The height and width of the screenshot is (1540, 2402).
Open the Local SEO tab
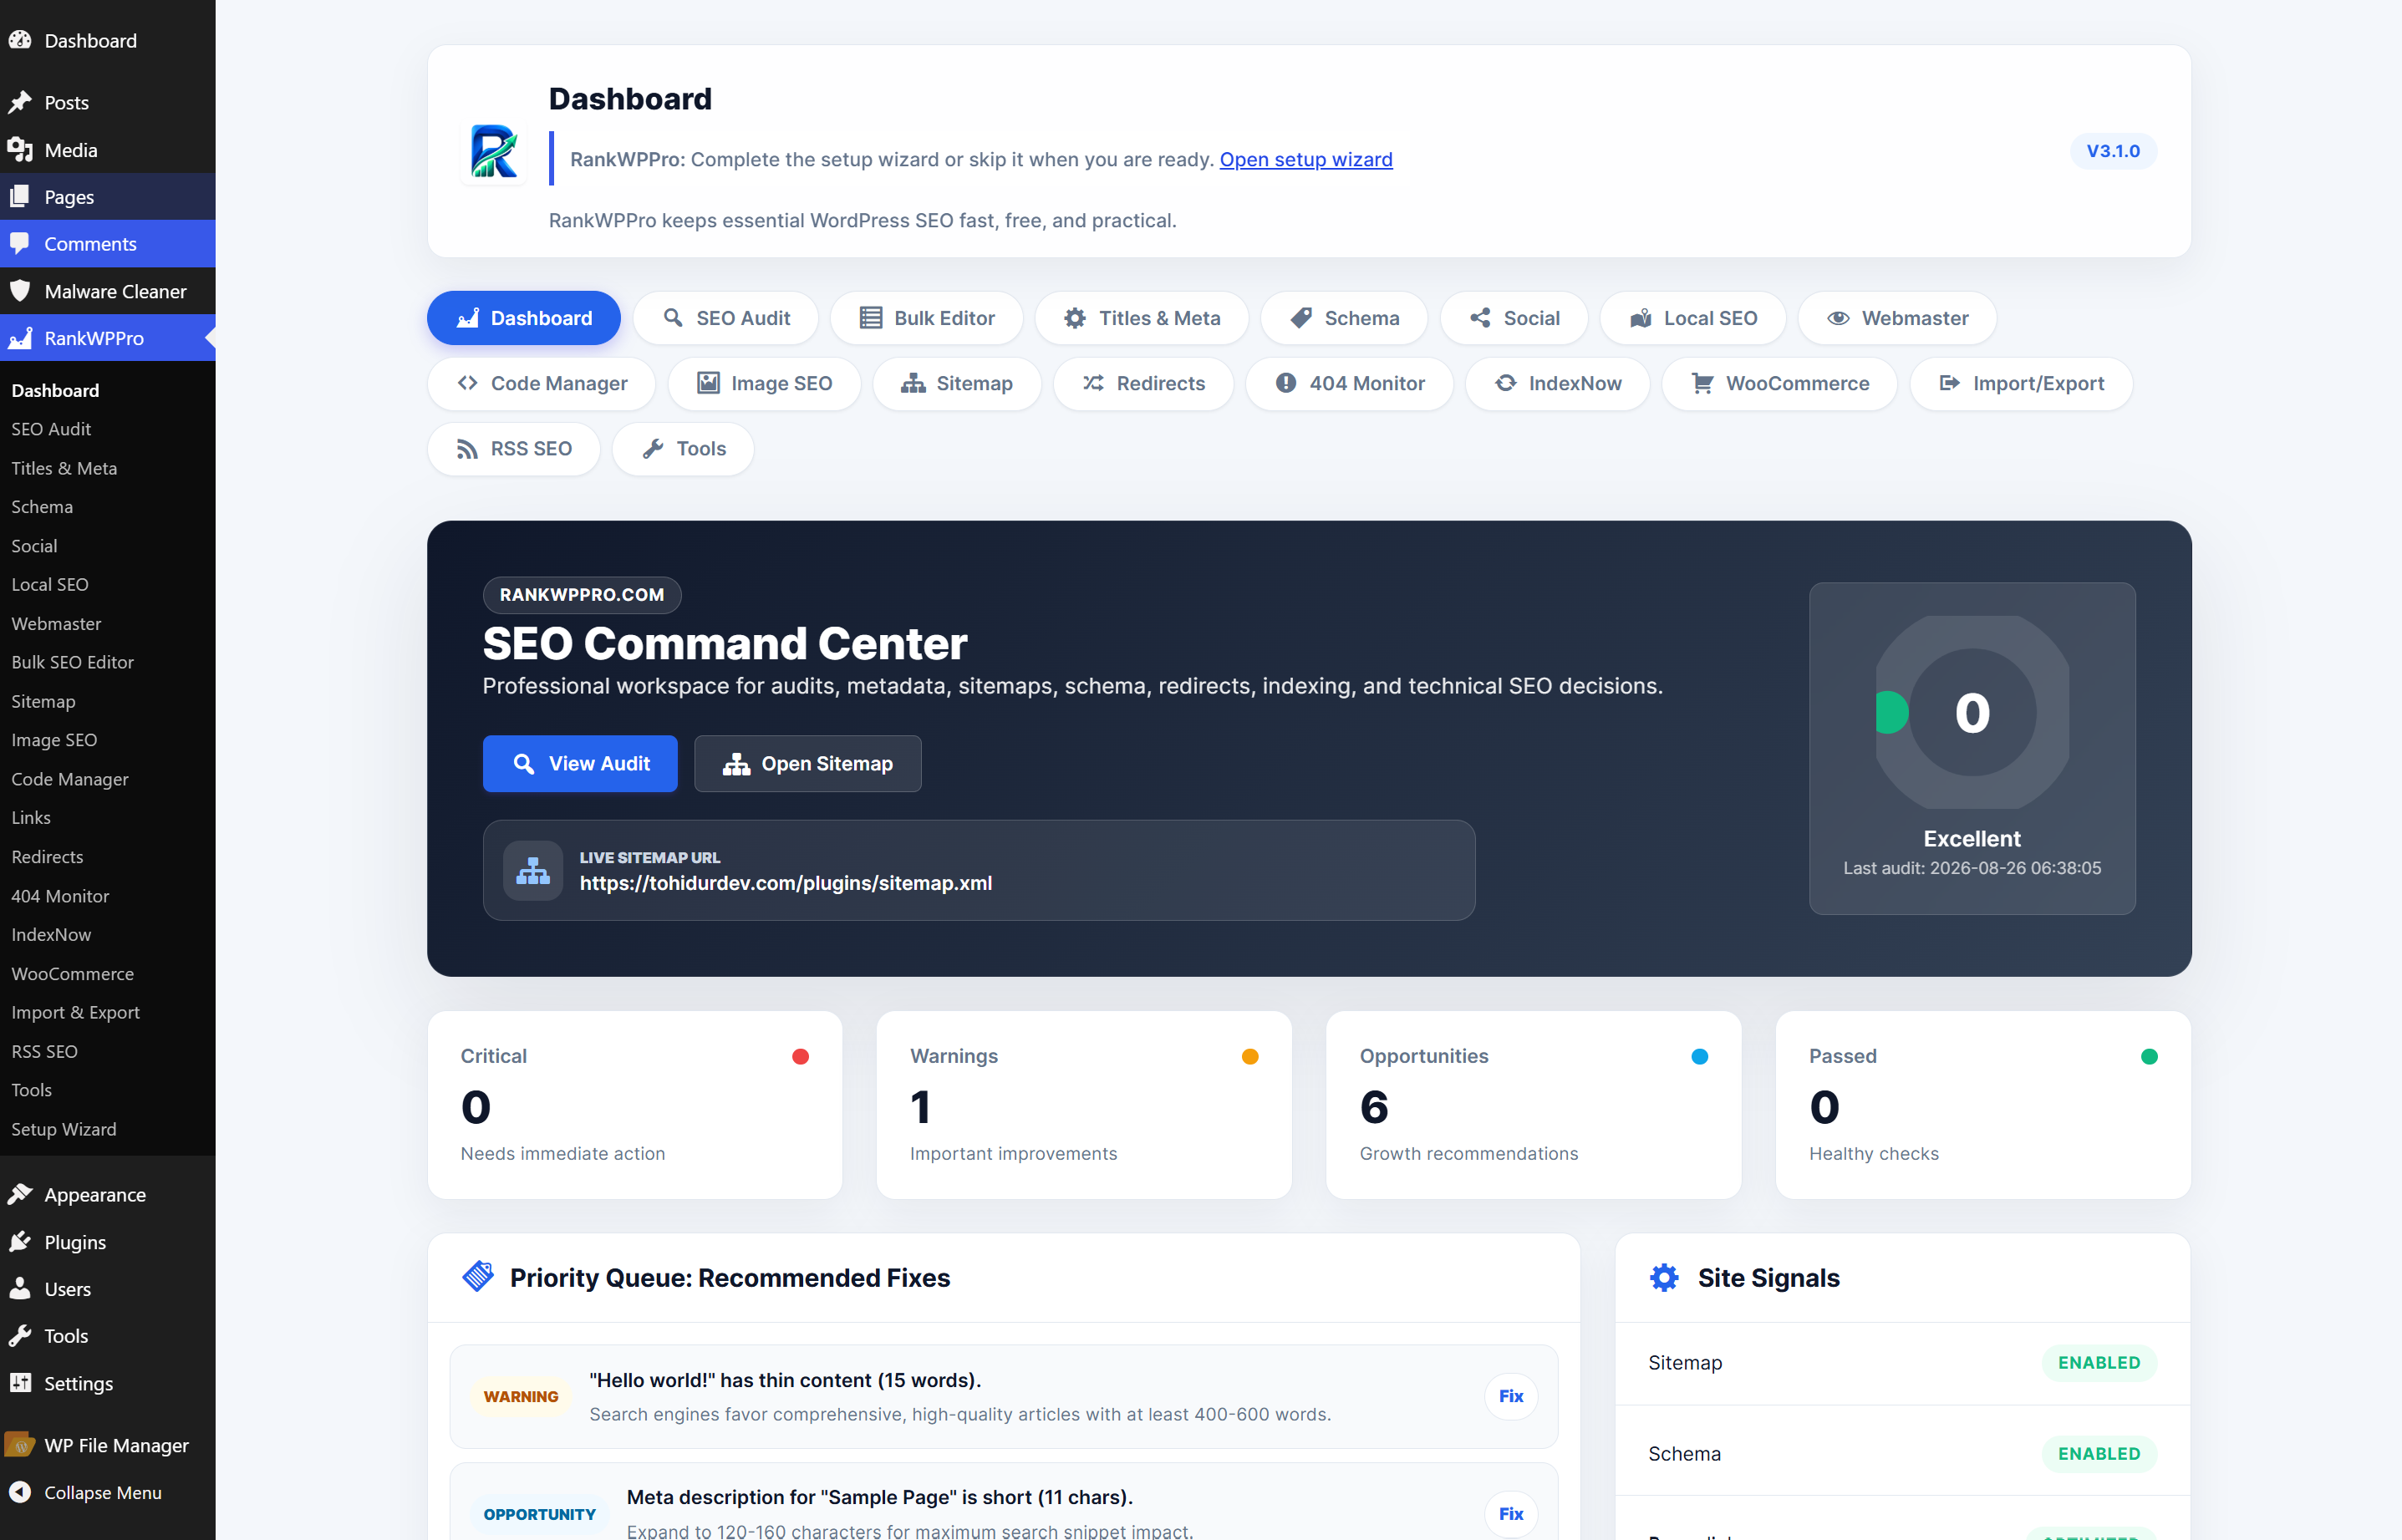click(x=1693, y=318)
